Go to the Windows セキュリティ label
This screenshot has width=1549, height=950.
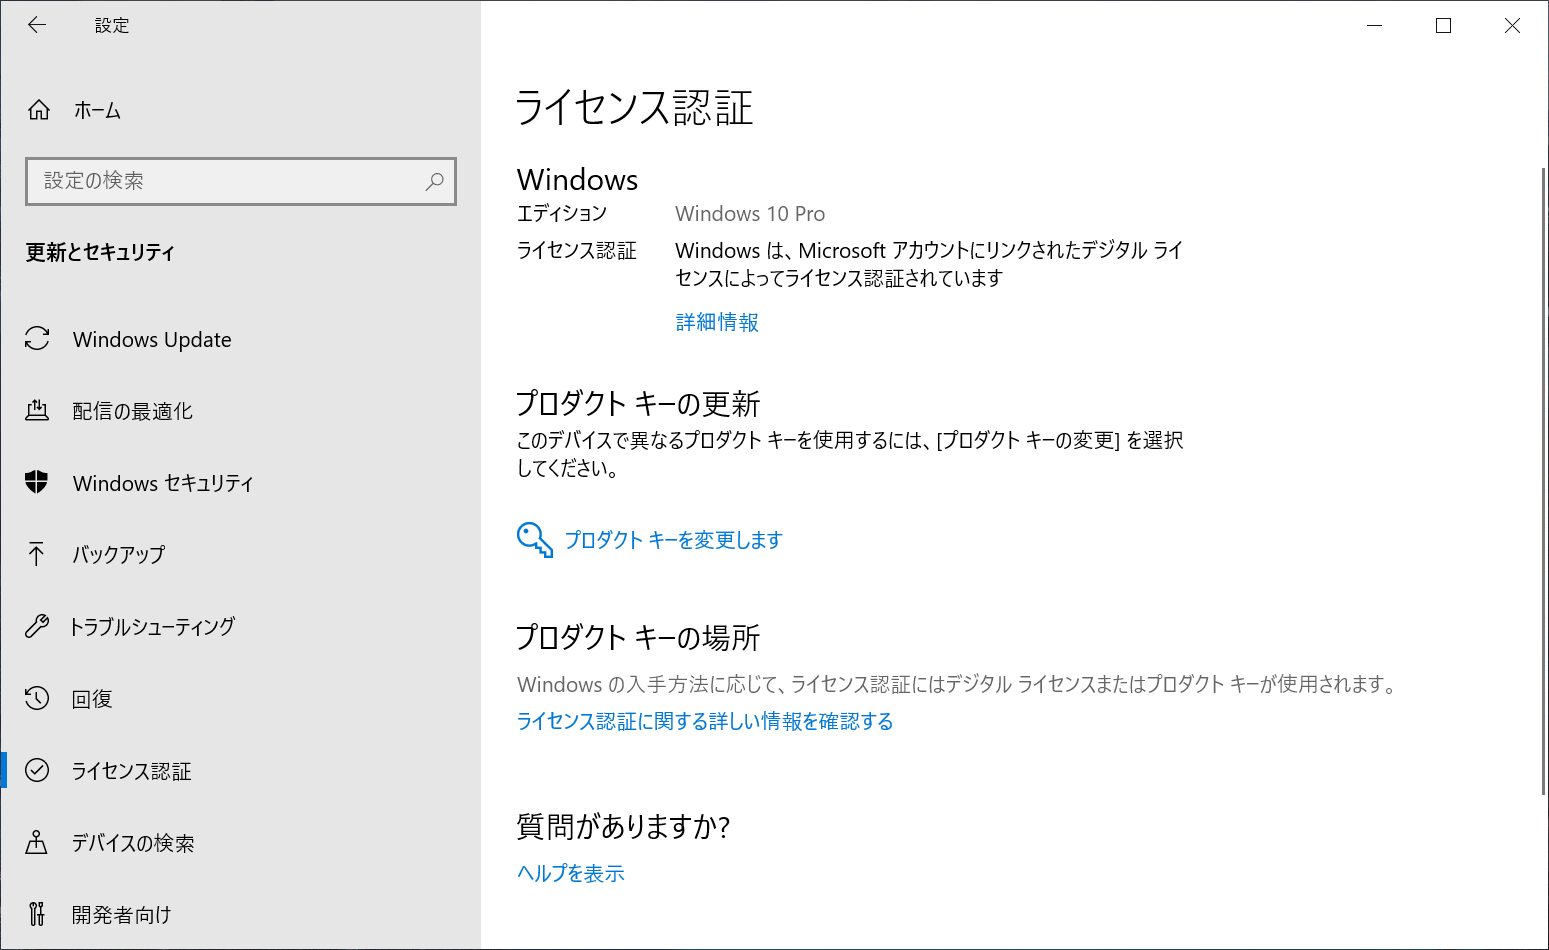(x=163, y=483)
